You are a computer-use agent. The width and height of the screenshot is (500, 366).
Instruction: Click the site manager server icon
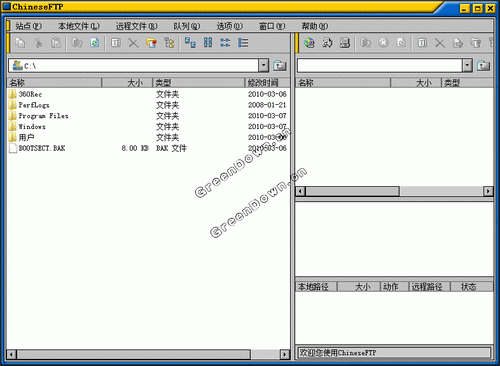(x=345, y=43)
